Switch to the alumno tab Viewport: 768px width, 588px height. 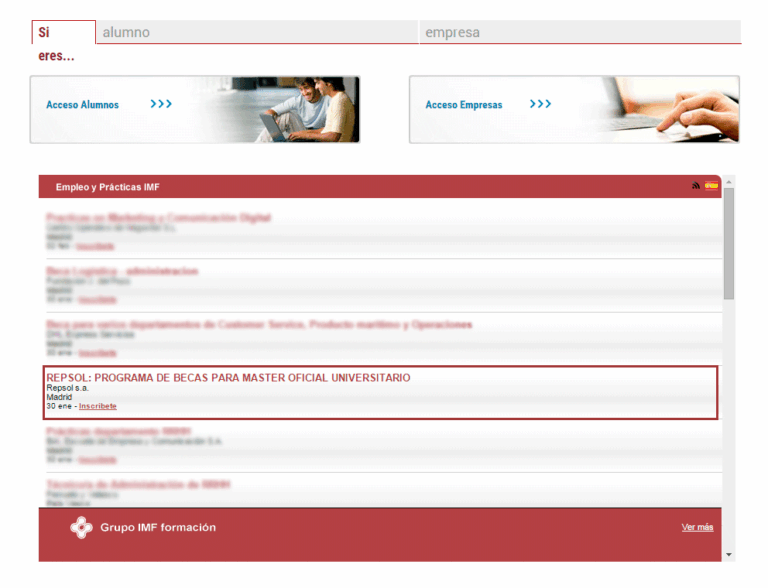(257, 32)
